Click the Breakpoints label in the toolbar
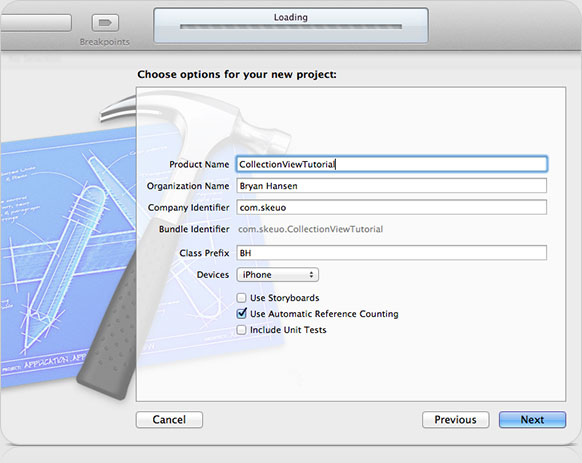Screen dimensions: 582x463 105,42
